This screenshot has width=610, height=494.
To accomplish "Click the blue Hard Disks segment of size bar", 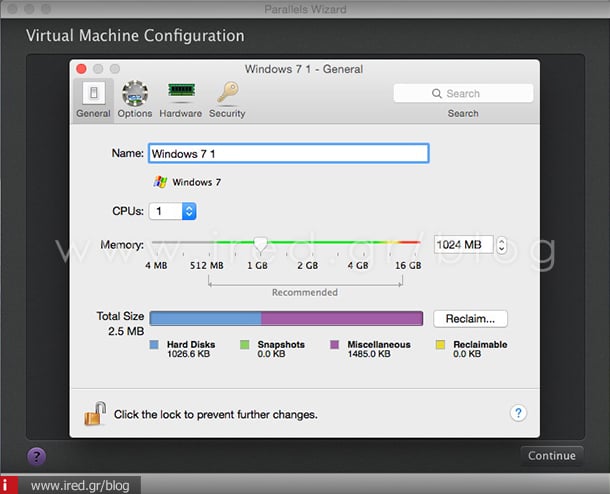I will pyautogui.click(x=205, y=318).
